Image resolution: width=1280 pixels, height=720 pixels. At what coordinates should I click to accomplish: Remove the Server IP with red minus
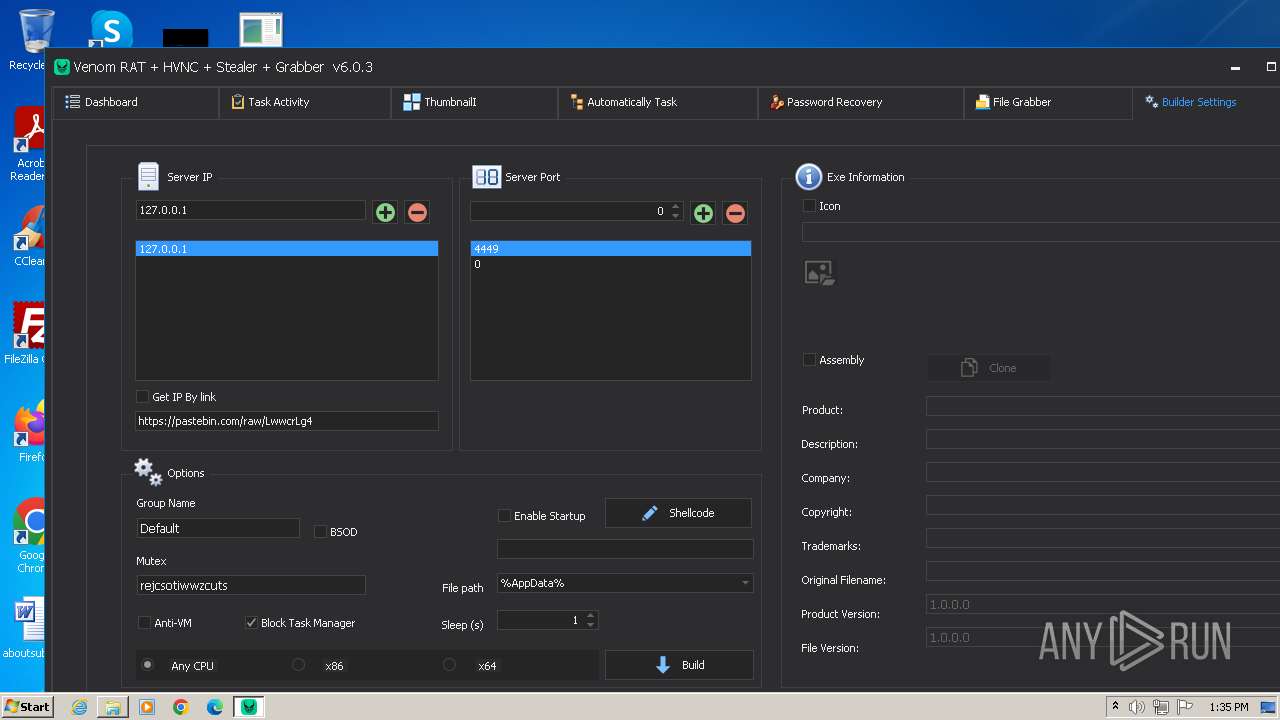click(417, 212)
